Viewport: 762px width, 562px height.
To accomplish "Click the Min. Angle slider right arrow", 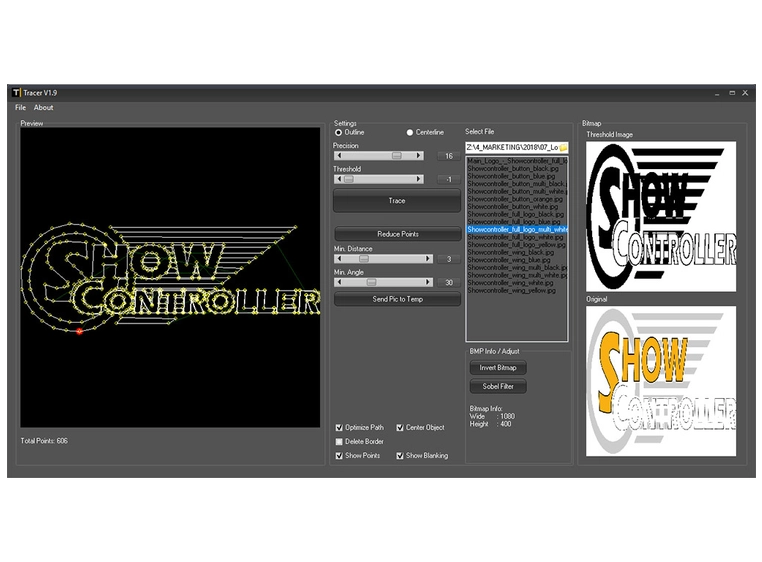I will click(428, 282).
